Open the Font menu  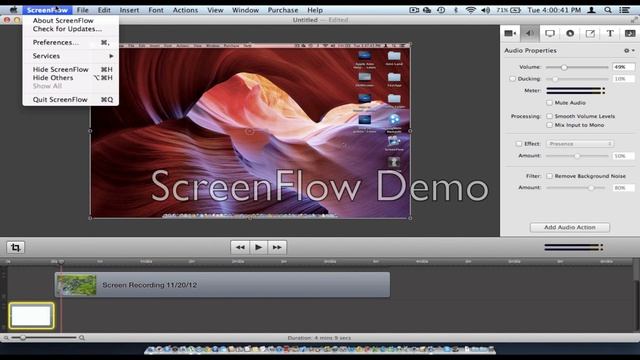pos(156,10)
